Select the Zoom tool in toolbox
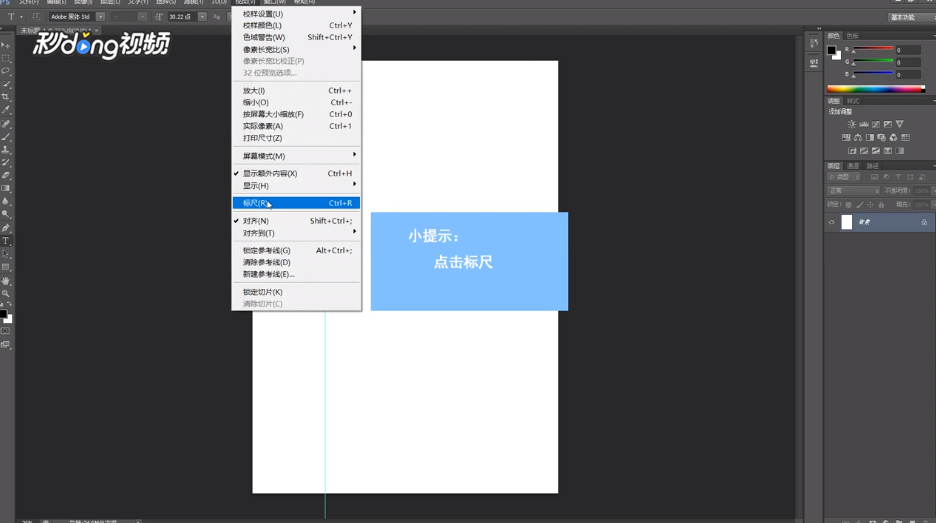The width and height of the screenshot is (936, 523). point(6,294)
